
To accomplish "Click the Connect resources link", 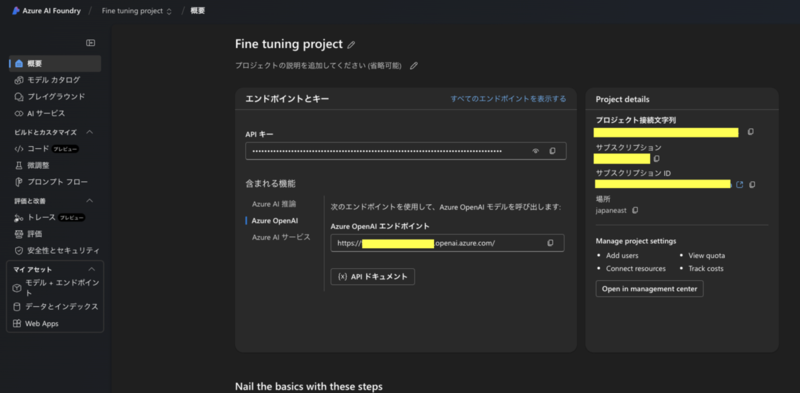I will [636, 268].
